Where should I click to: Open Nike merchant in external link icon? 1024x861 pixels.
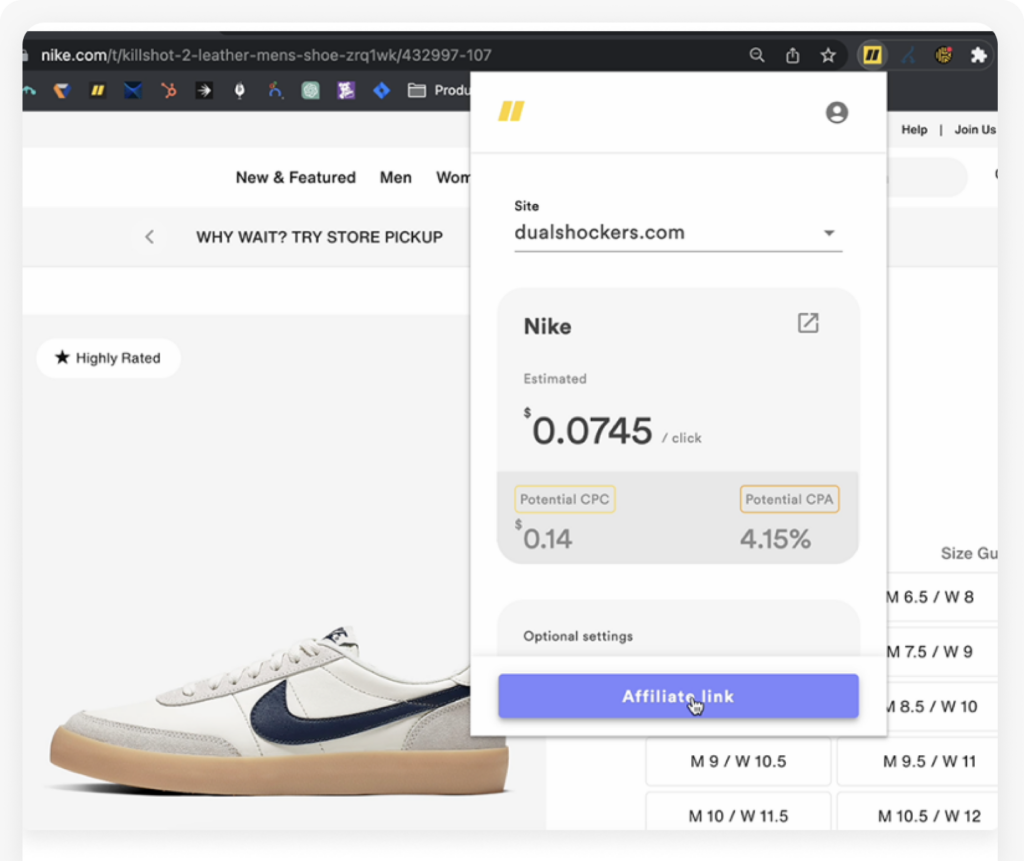tap(808, 323)
